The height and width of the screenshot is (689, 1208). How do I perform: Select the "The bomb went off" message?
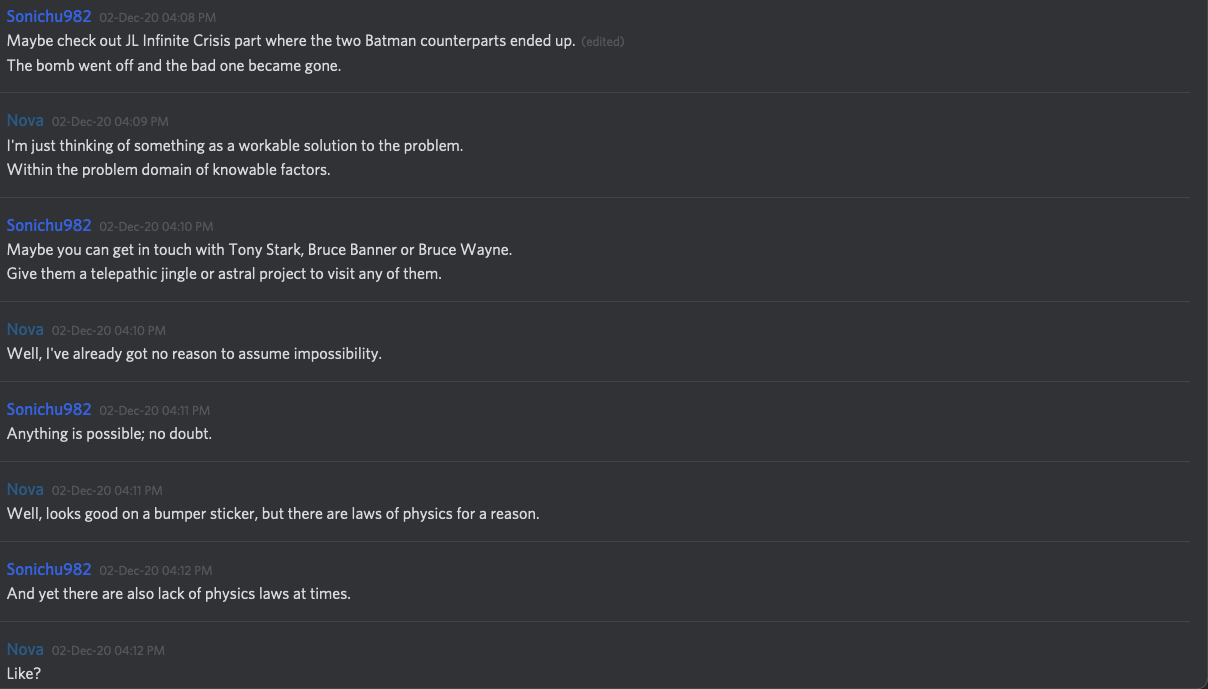[174, 66]
